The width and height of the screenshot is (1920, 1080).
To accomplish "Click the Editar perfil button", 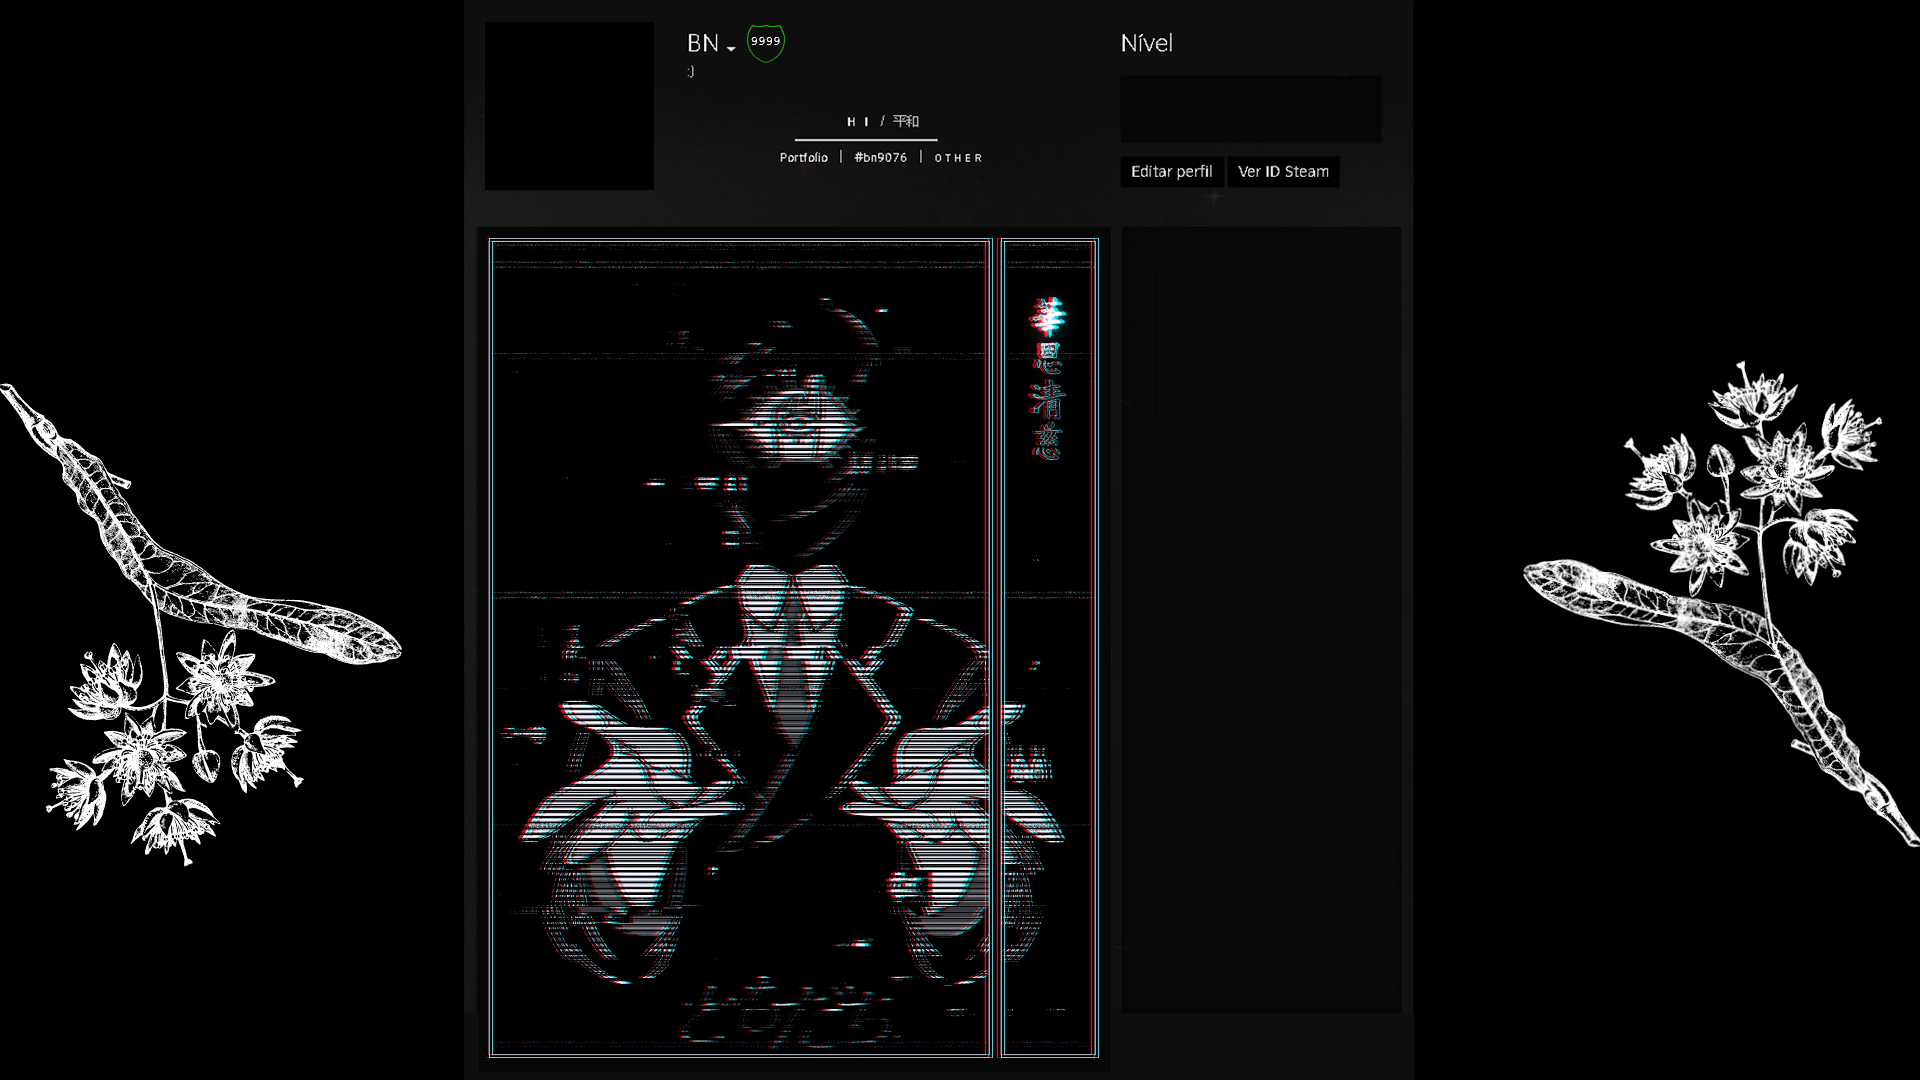I will tap(1171, 172).
